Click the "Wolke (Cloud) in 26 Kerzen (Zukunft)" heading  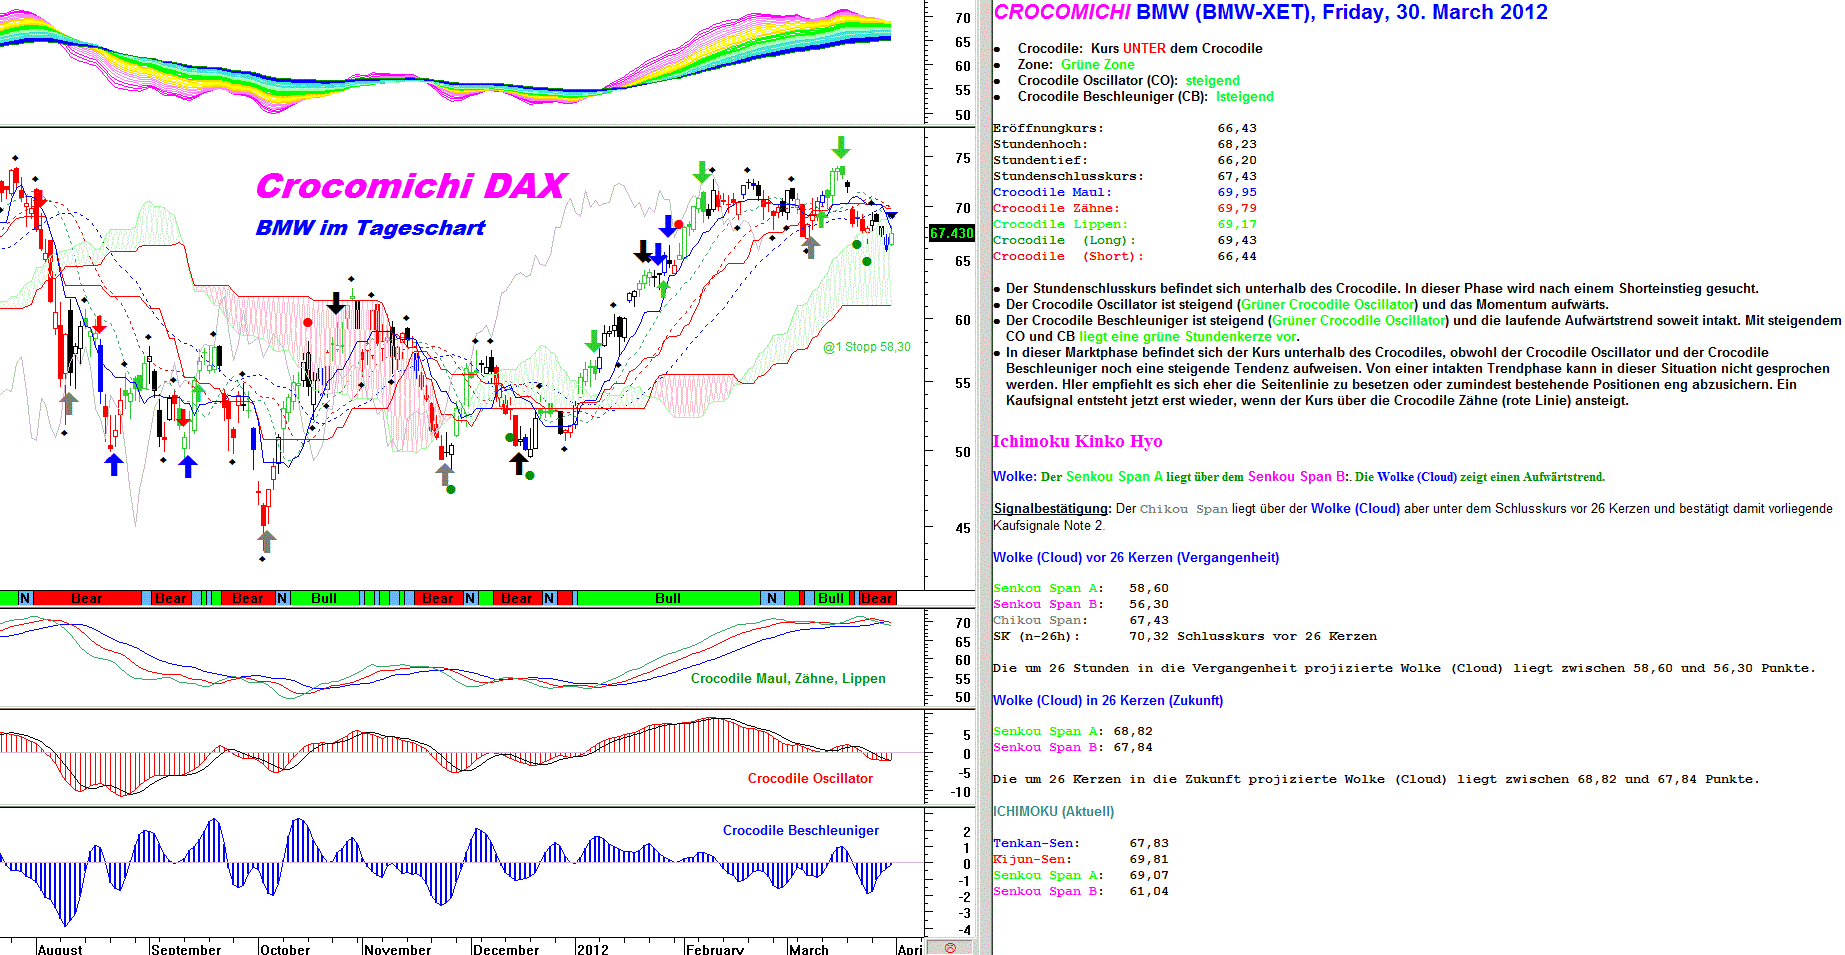(1108, 700)
